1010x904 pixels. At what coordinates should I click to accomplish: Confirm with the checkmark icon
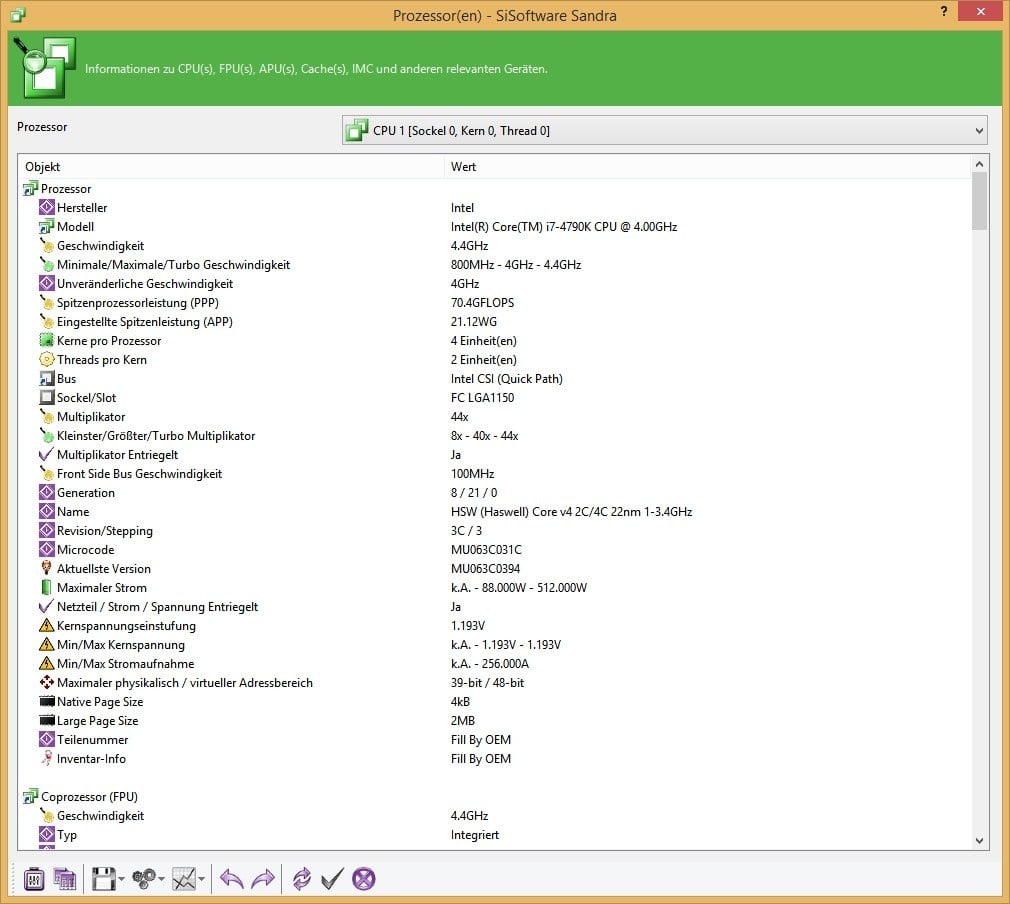(x=332, y=879)
